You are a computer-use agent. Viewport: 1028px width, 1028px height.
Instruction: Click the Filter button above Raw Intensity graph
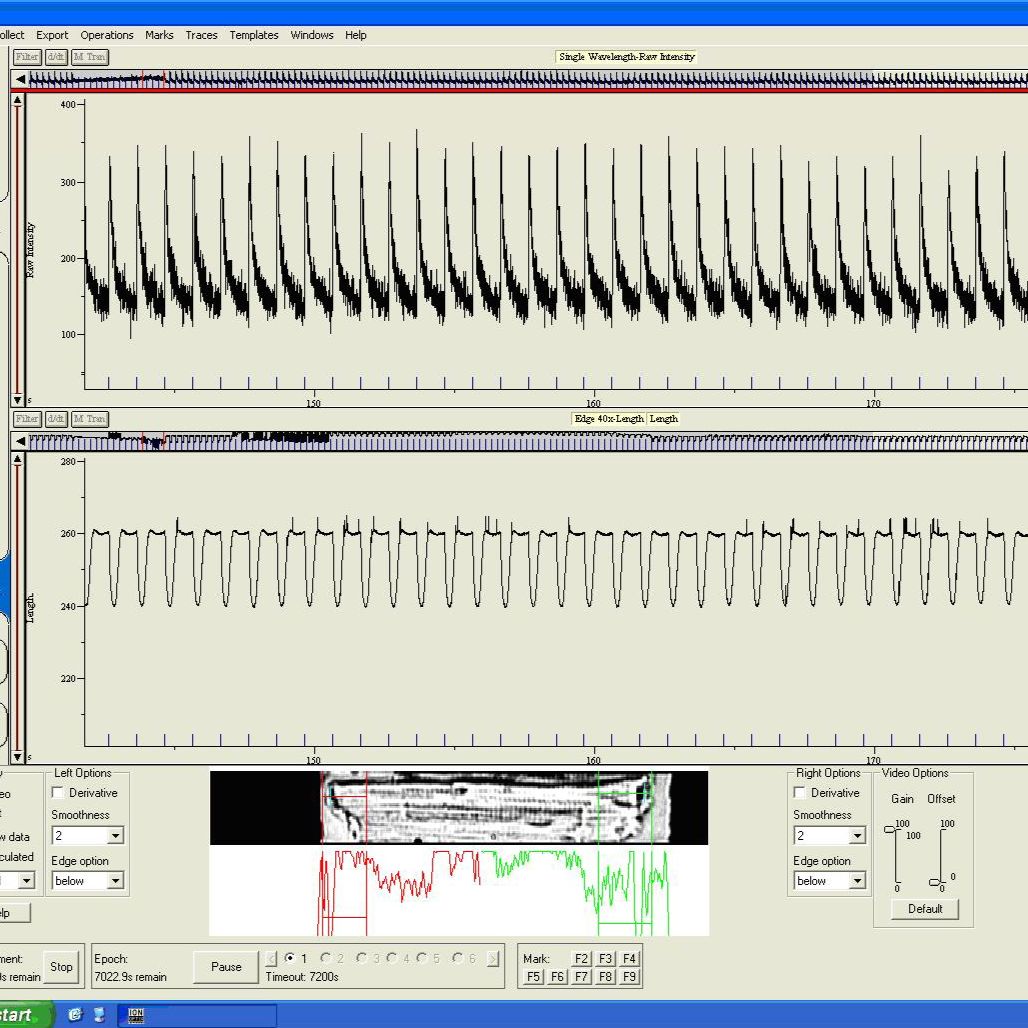click(x=27, y=57)
